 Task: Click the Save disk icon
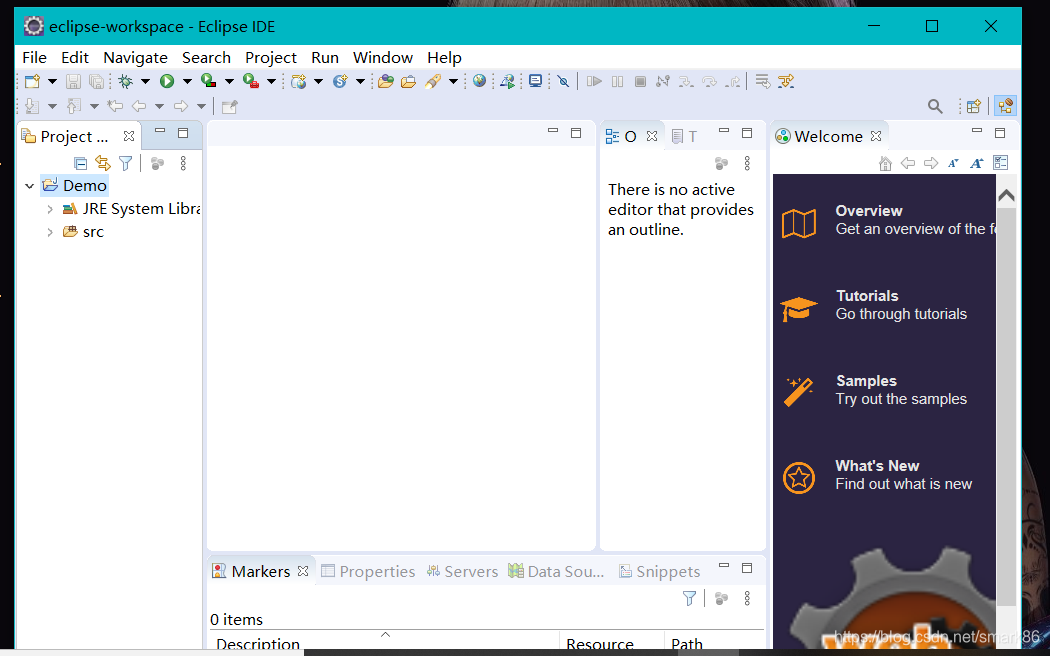74,82
